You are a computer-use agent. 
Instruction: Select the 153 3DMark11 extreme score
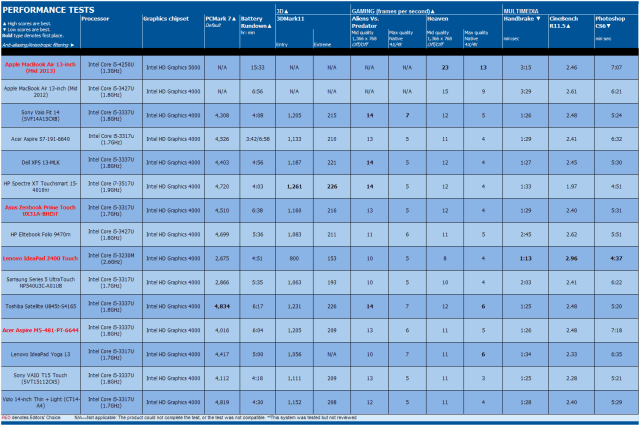pyautogui.click(x=332, y=258)
